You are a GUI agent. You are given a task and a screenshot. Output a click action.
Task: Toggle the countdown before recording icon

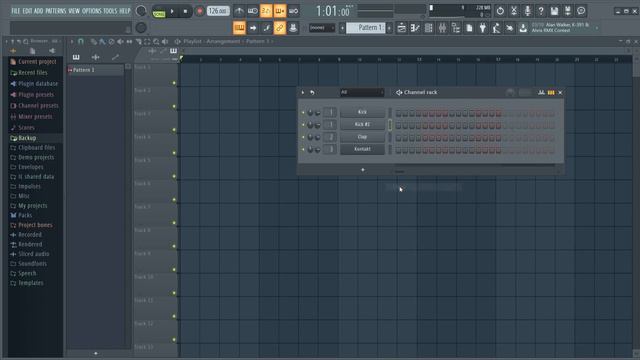pos(266,11)
